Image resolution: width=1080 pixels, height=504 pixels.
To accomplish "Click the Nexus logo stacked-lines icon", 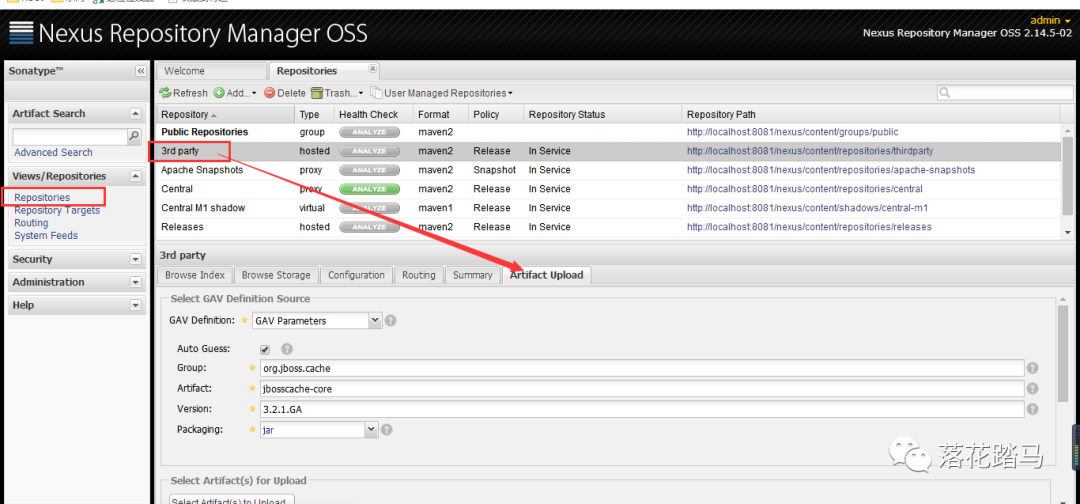I will 21,33.
